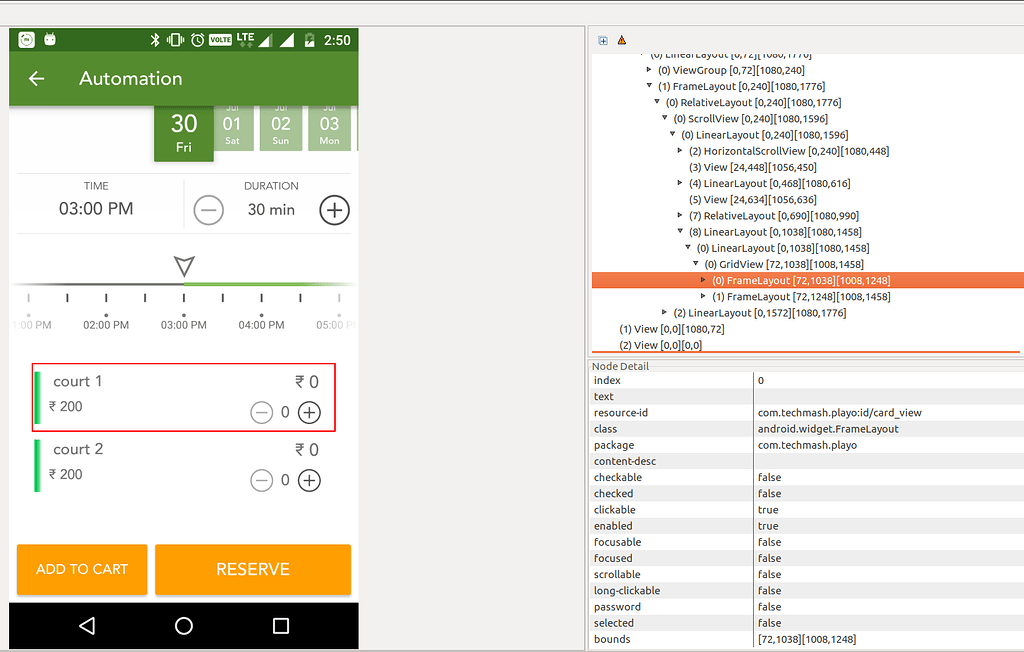Tap the minus stepper next to court 2
Viewport: 1024px width, 652px height.
262,480
